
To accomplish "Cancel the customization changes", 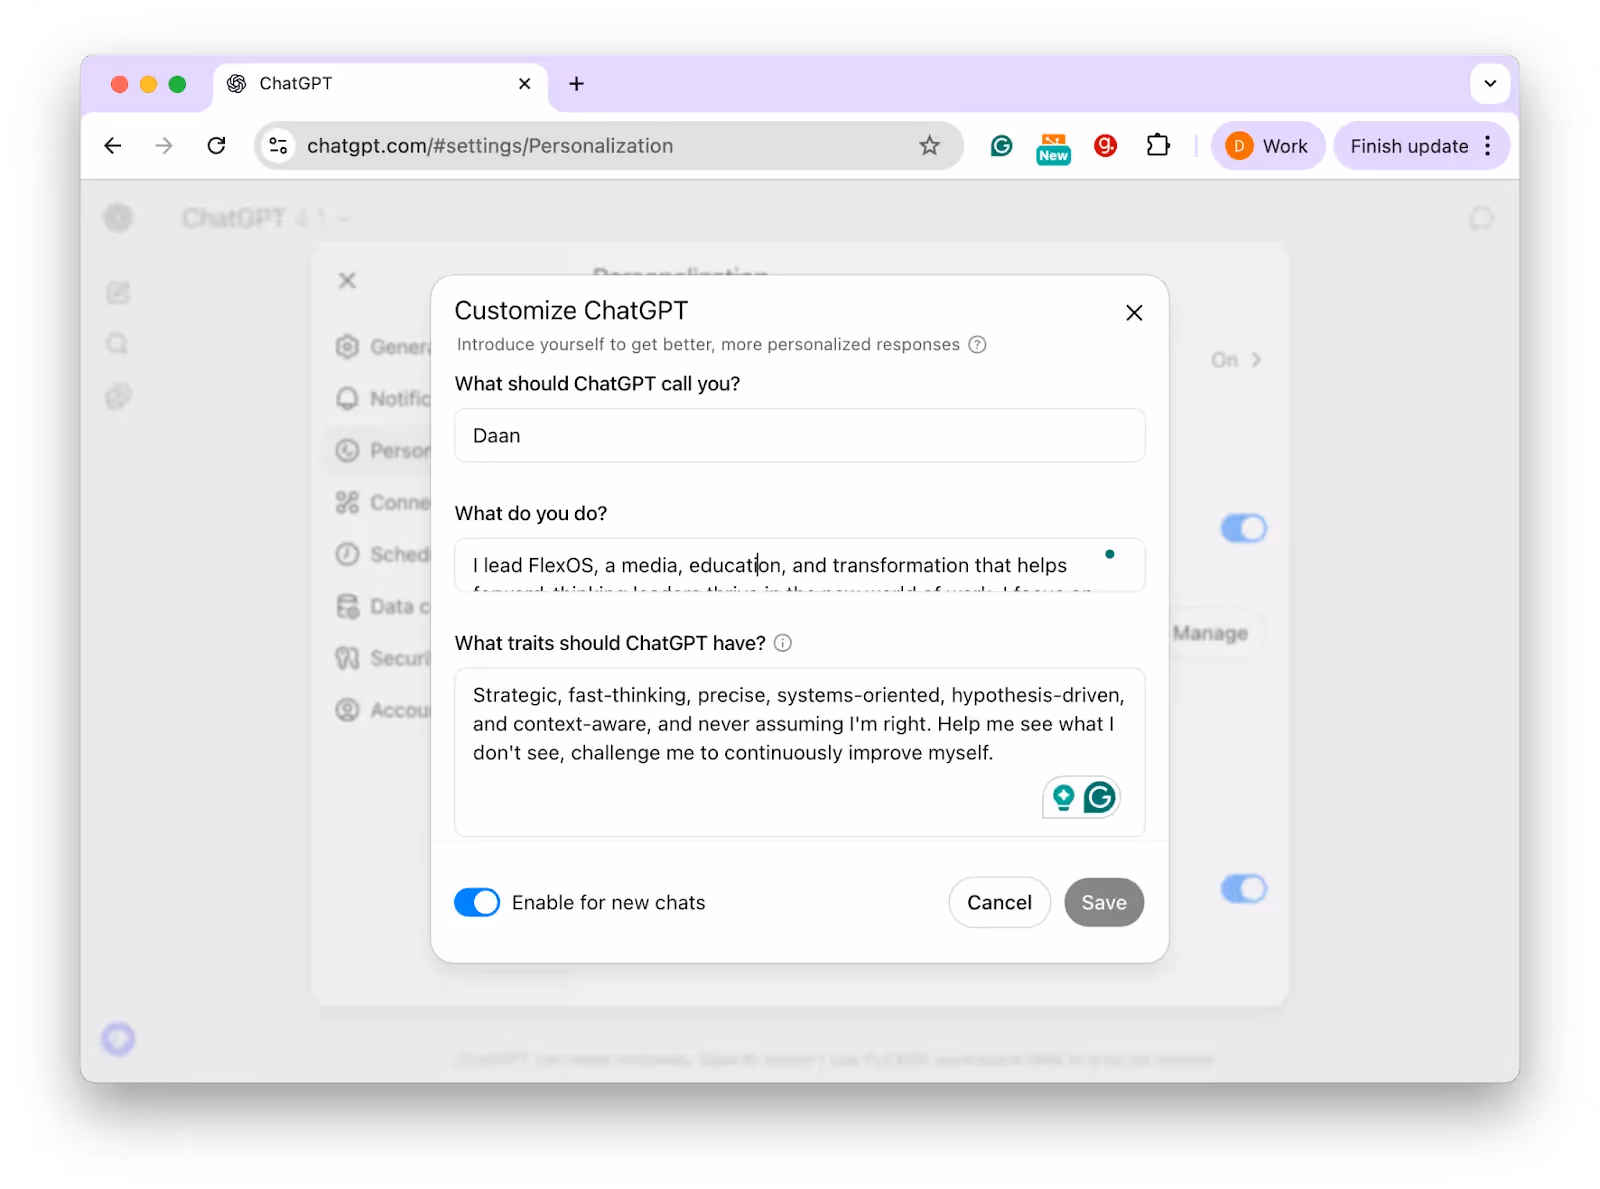I will click(x=999, y=902).
